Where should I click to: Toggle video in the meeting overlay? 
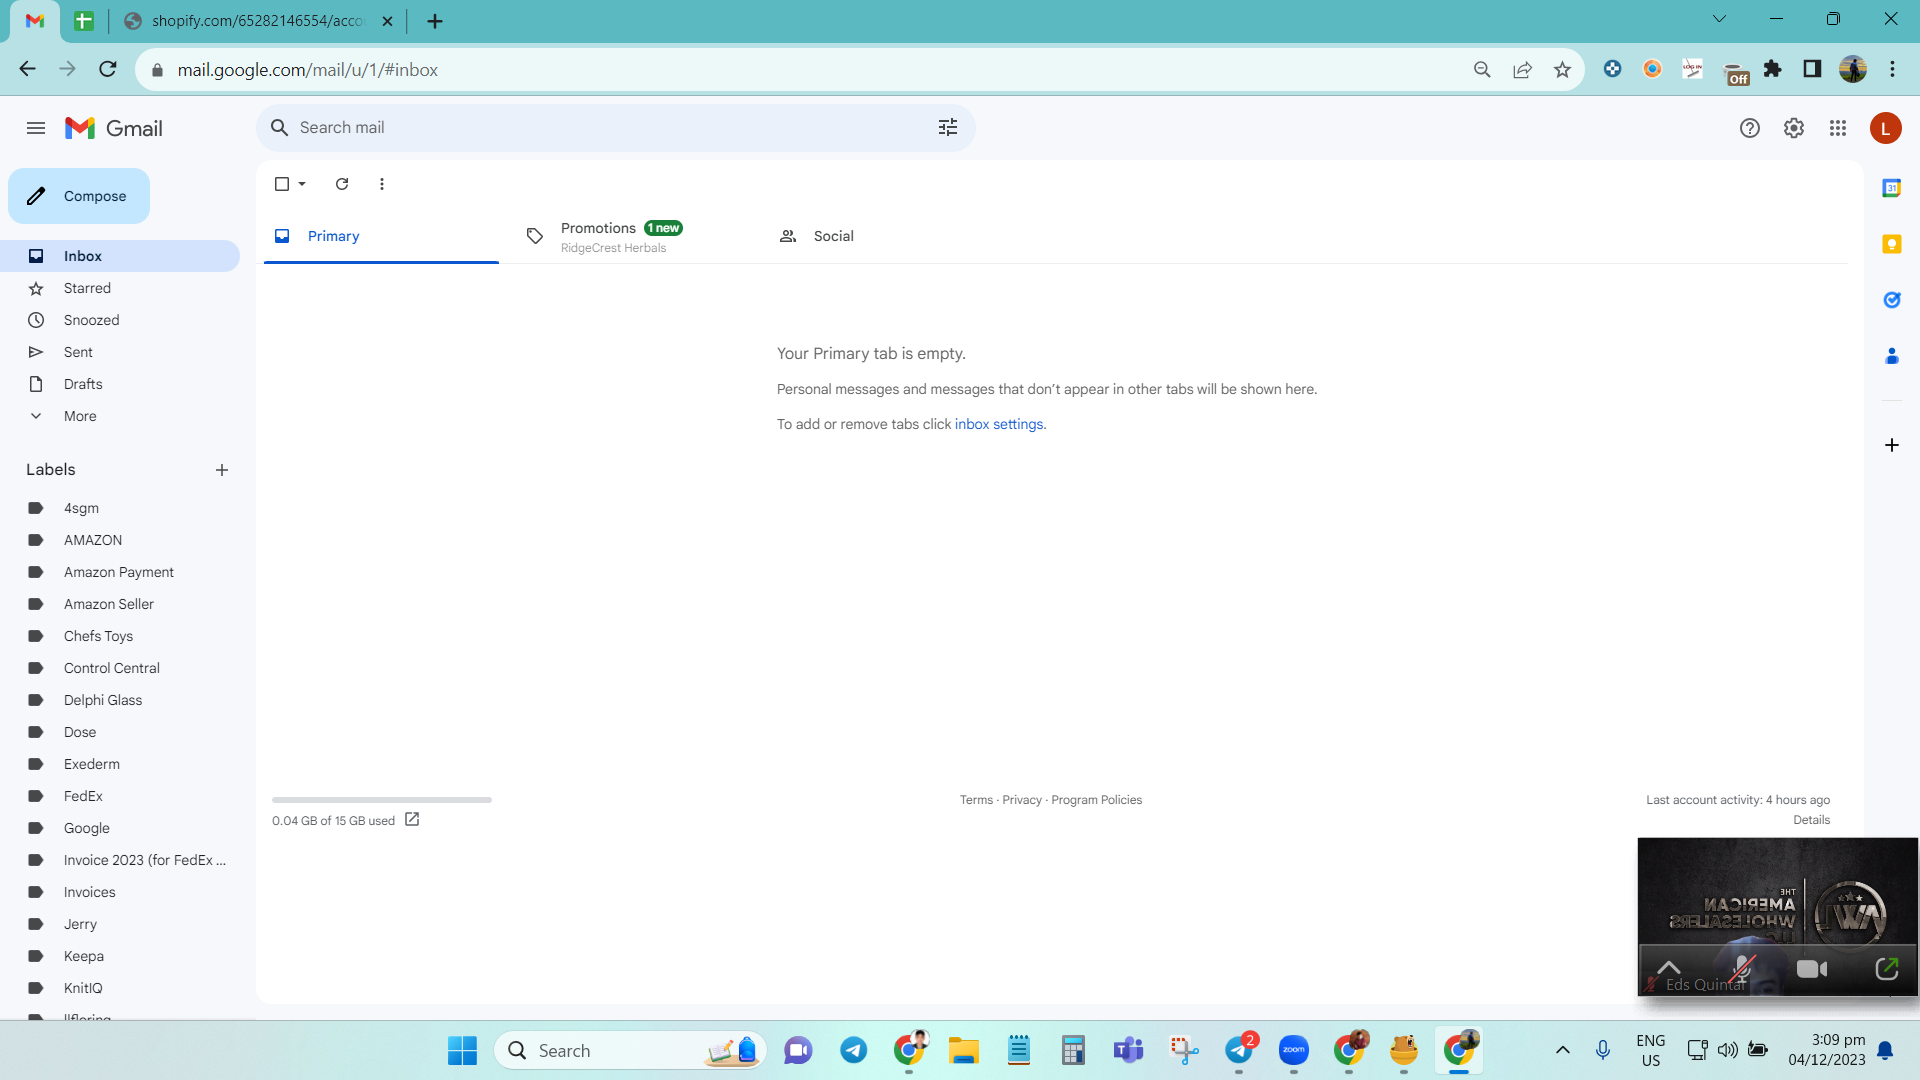coord(1812,969)
